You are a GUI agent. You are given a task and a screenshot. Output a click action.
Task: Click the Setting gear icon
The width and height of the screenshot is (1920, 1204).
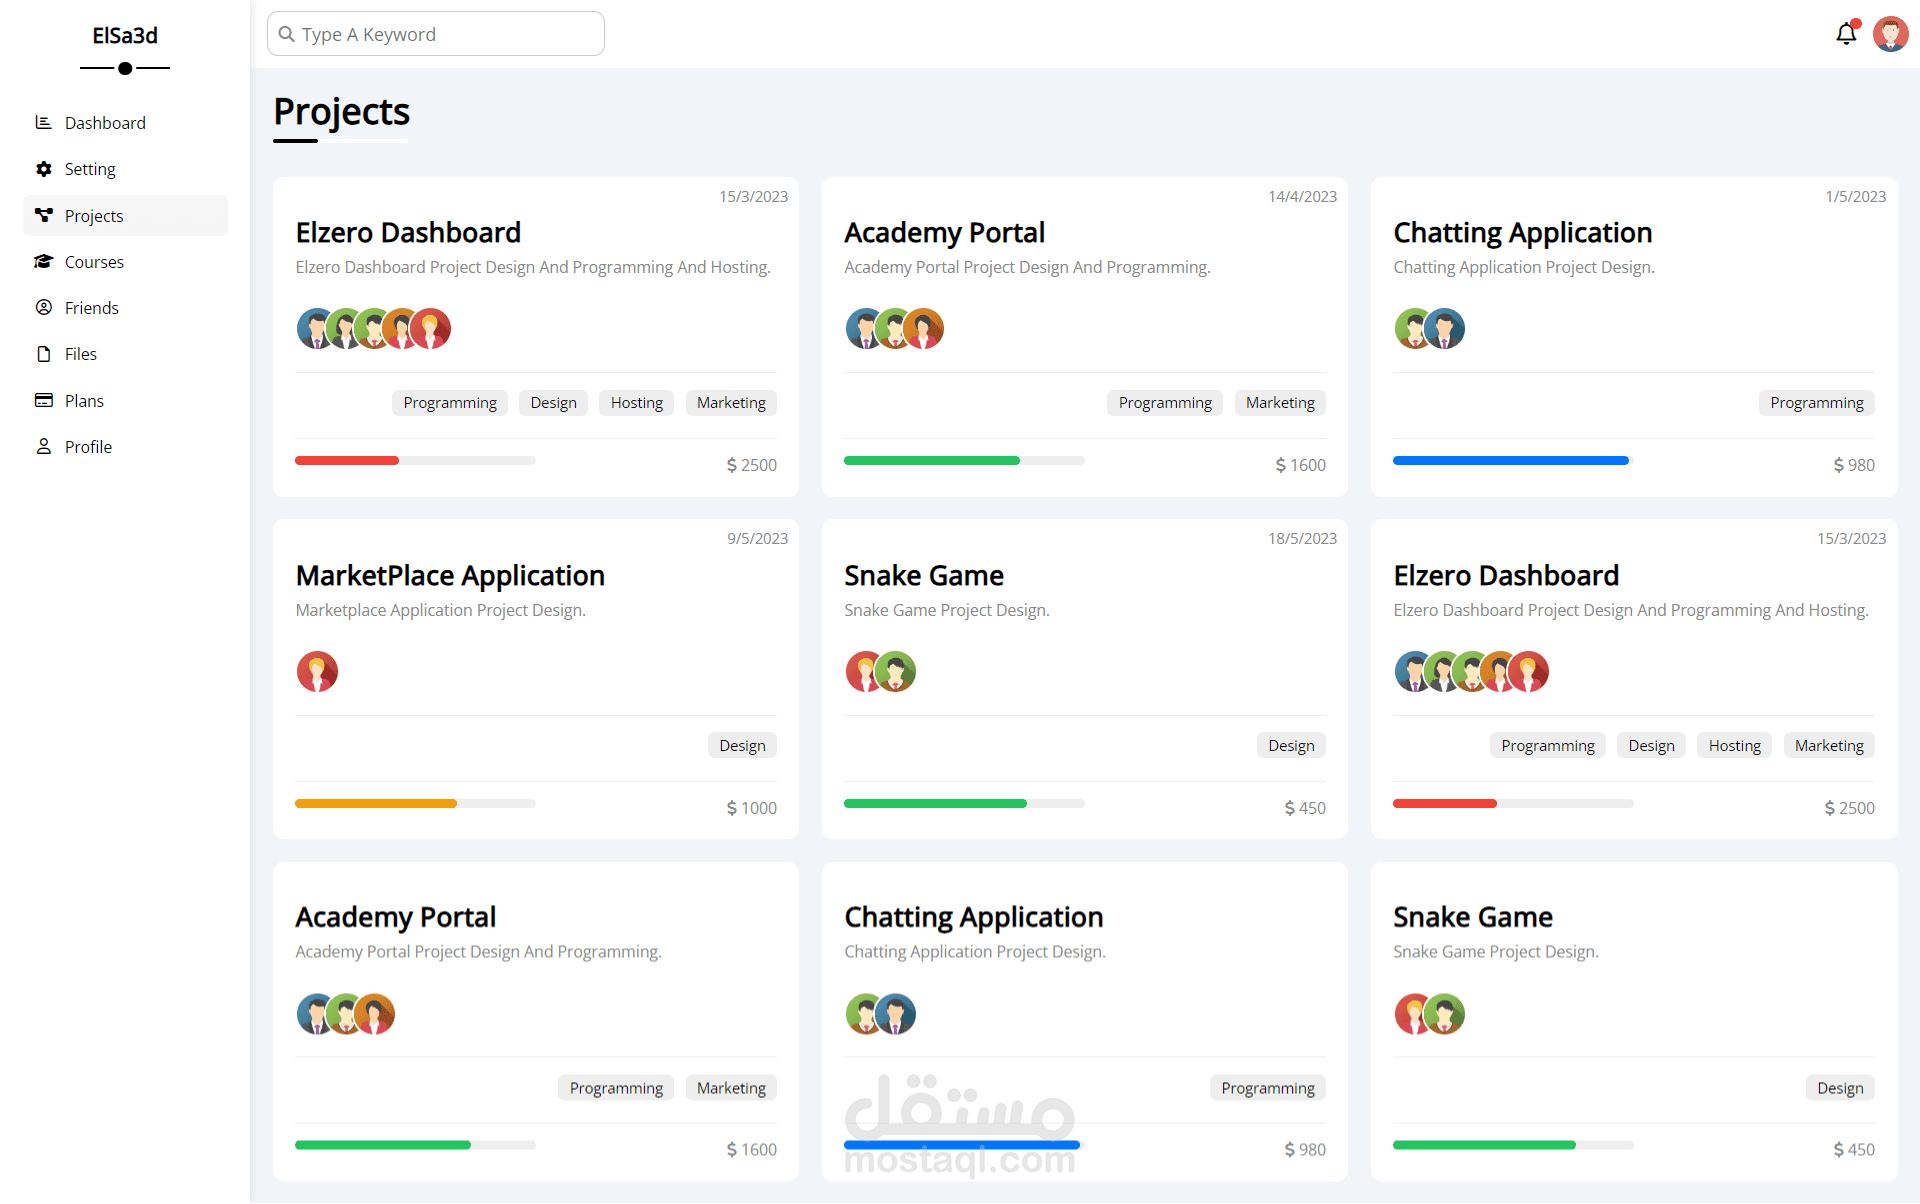(43, 169)
